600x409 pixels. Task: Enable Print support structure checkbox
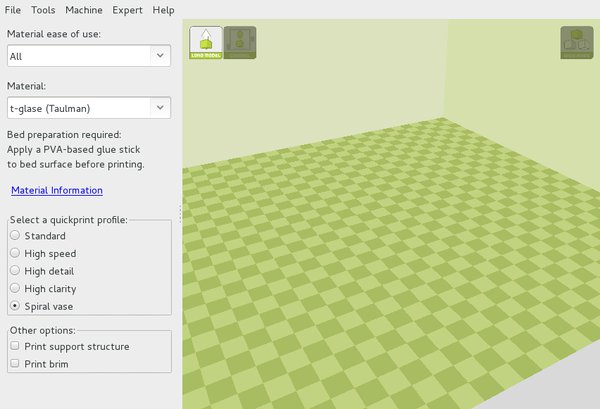pyautogui.click(x=15, y=346)
